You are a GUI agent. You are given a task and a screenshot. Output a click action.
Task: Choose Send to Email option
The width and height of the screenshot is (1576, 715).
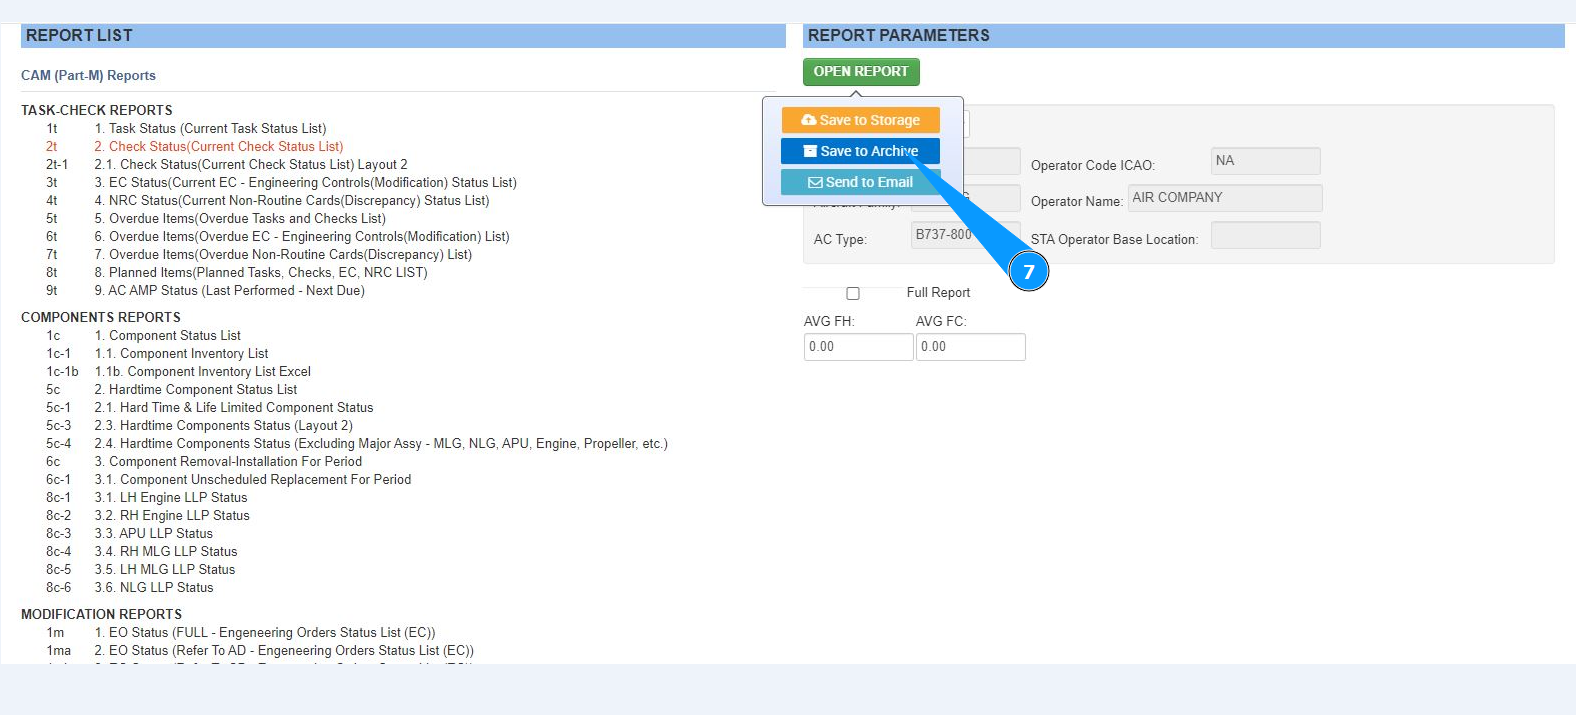click(x=860, y=182)
